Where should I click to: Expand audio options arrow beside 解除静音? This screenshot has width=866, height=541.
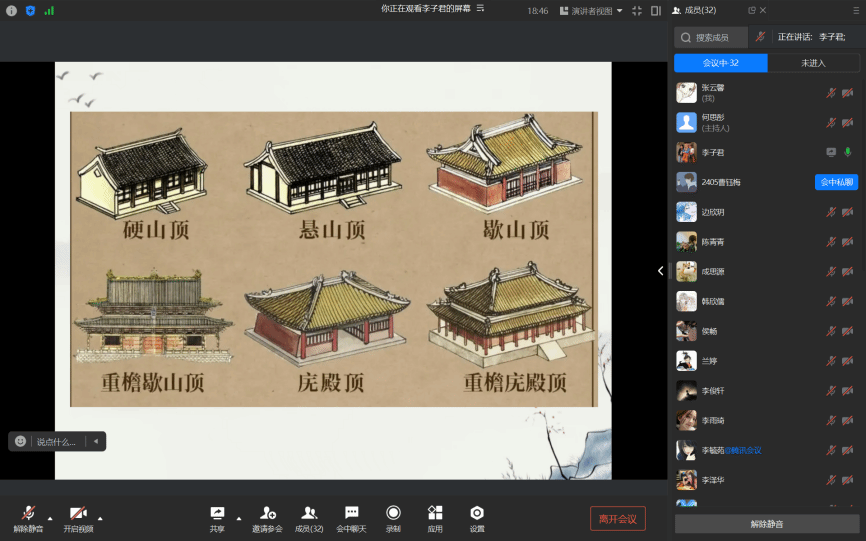(50, 518)
